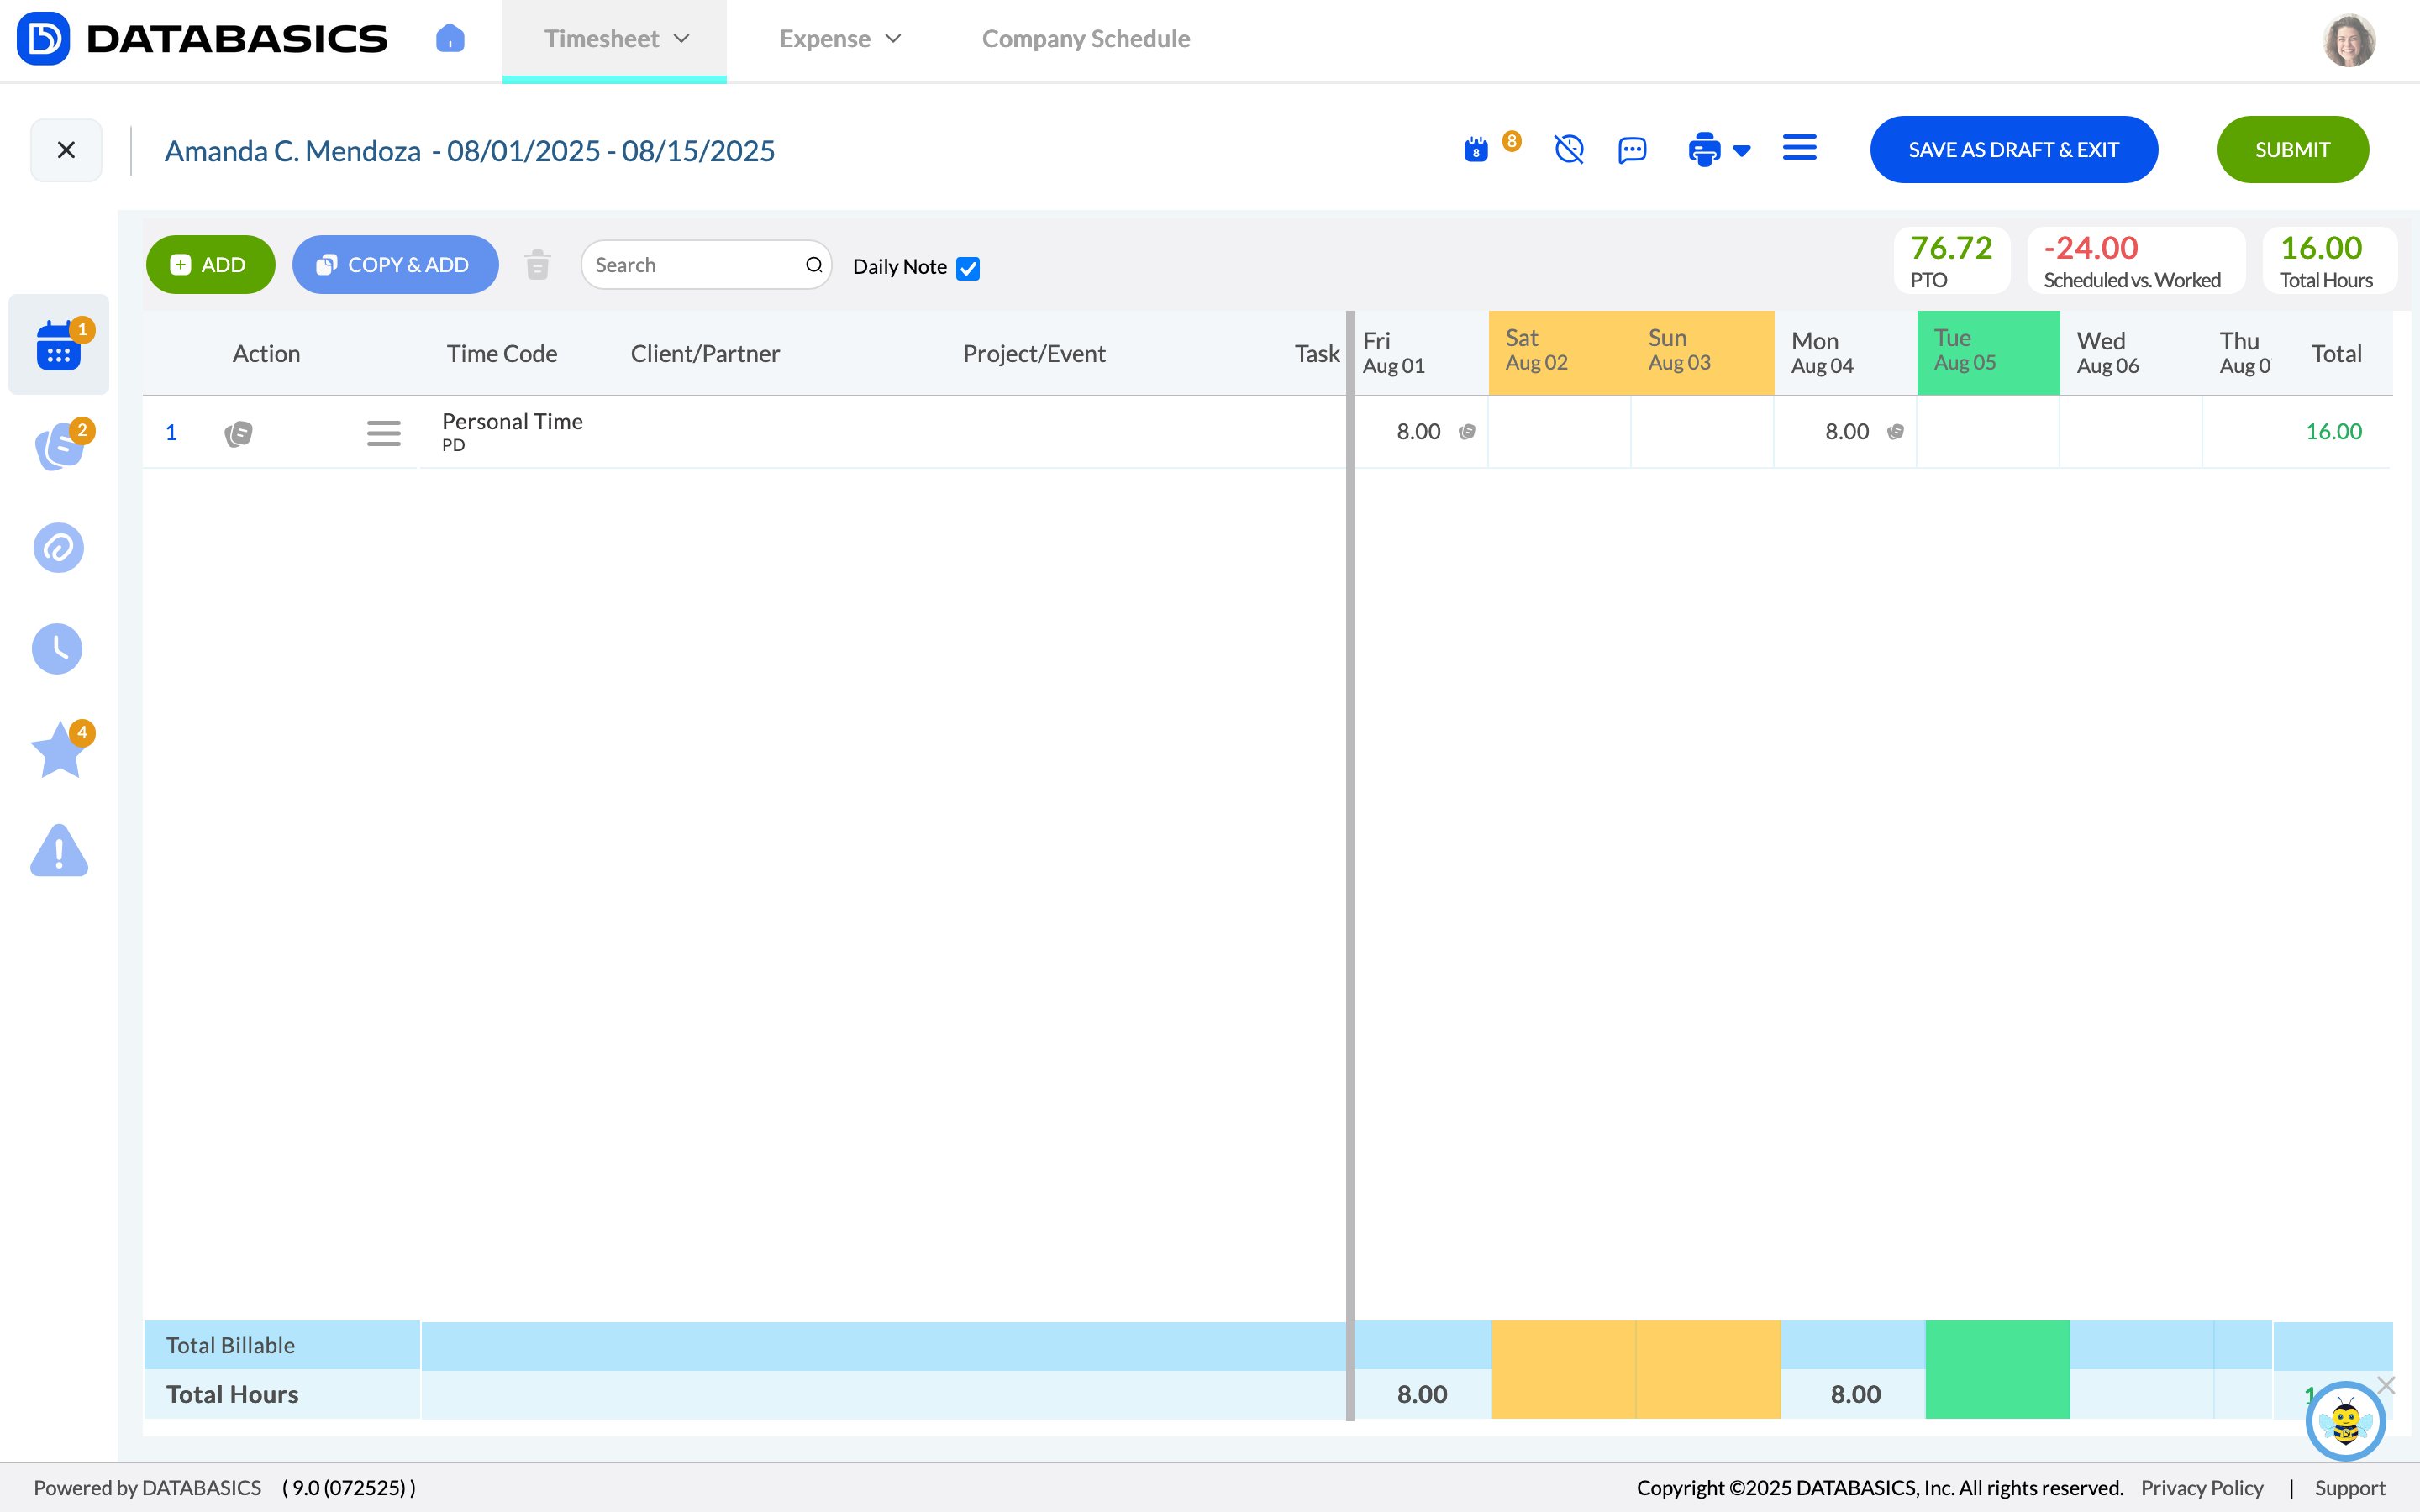Open the print options dropdown arrow
The height and width of the screenshot is (1512, 2420).
(1742, 151)
